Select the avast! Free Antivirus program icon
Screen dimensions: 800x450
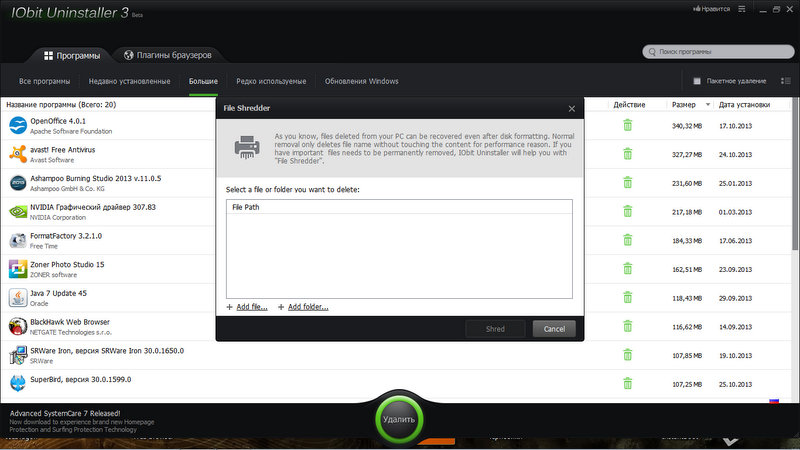click(18, 154)
